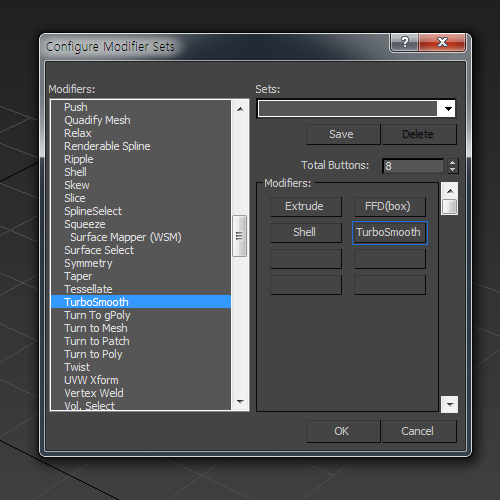Click the Delete button
The height and width of the screenshot is (500, 500).
pos(419,134)
